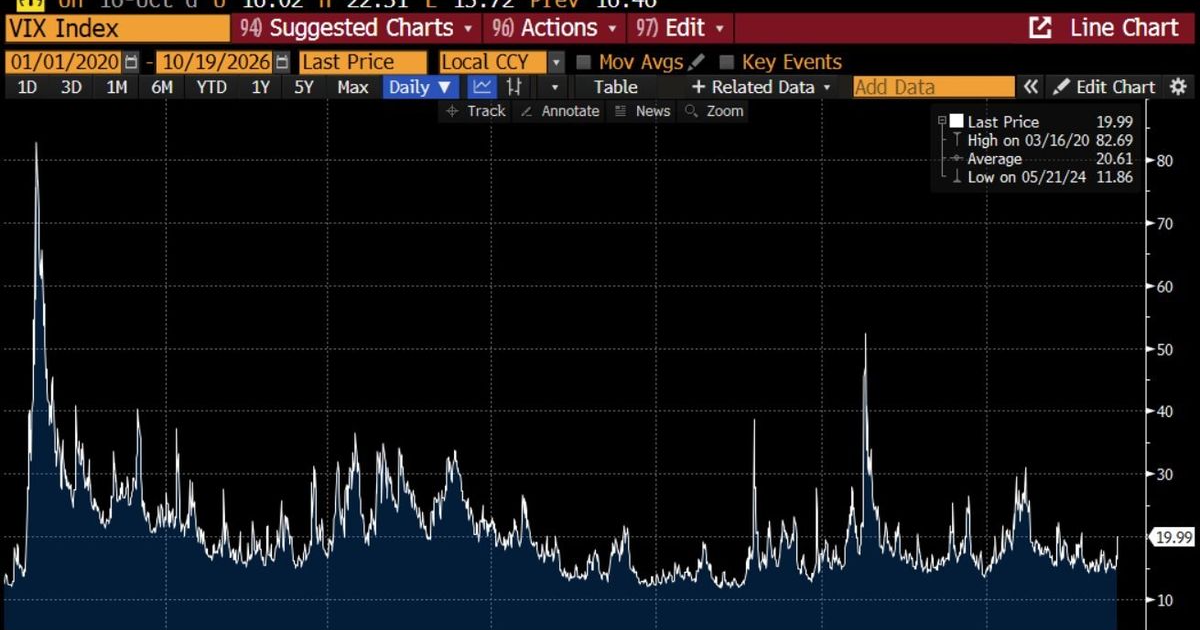Click the pop-out window icon beside Line Chart
Image resolution: width=1200 pixels, height=630 pixels.
click(x=1040, y=27)
